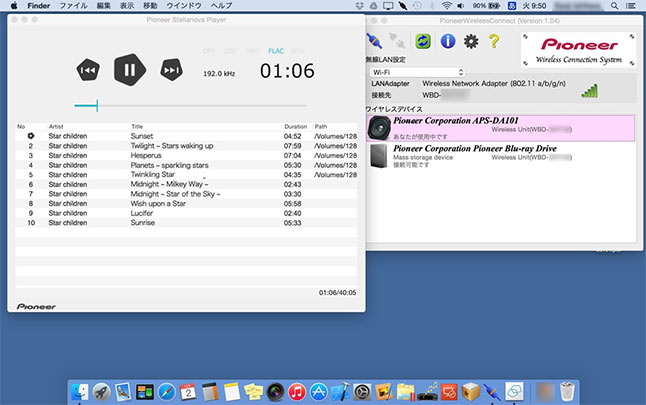Click the Title column header

[137, 126]
